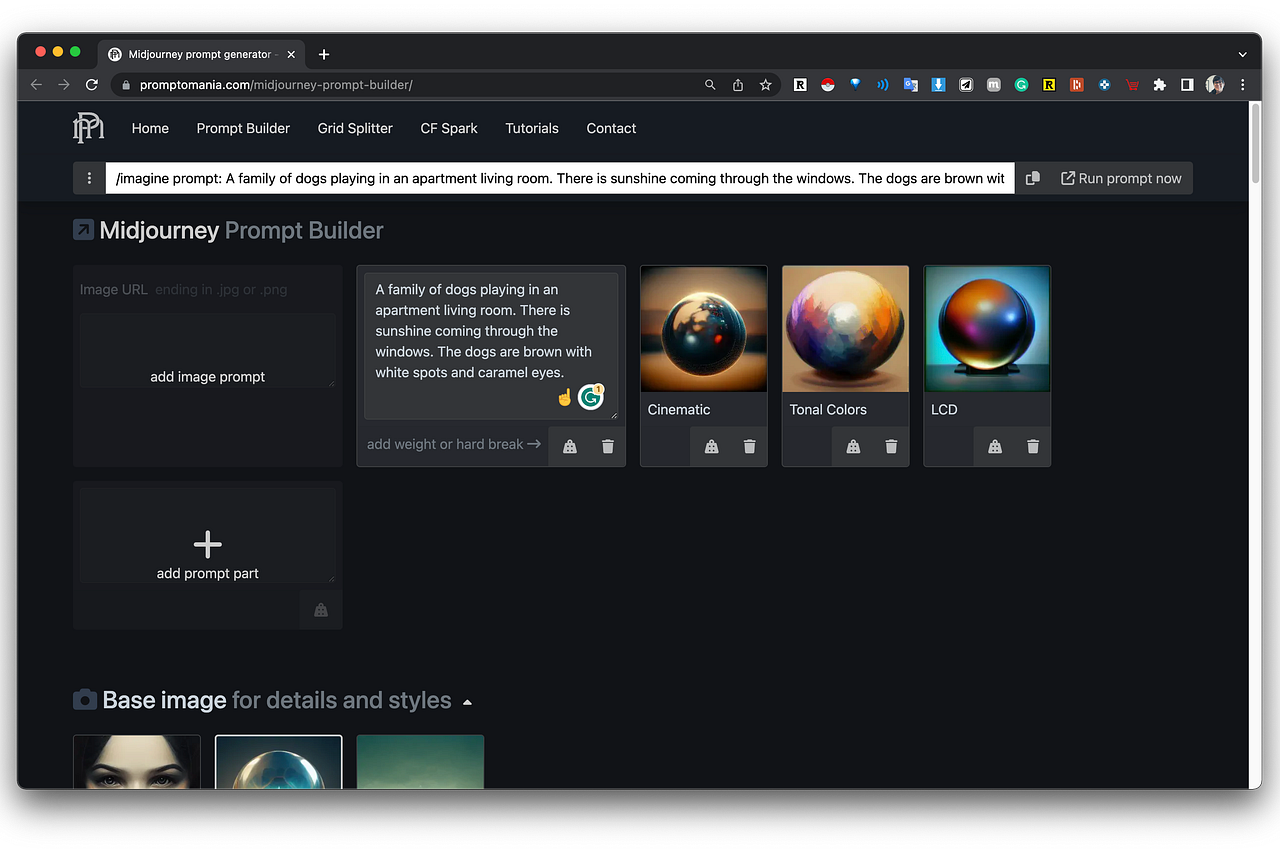This screenshot has width=1280, height=853.
Task: Open the tab search dropdown chevron
Action: point(1243,54)
